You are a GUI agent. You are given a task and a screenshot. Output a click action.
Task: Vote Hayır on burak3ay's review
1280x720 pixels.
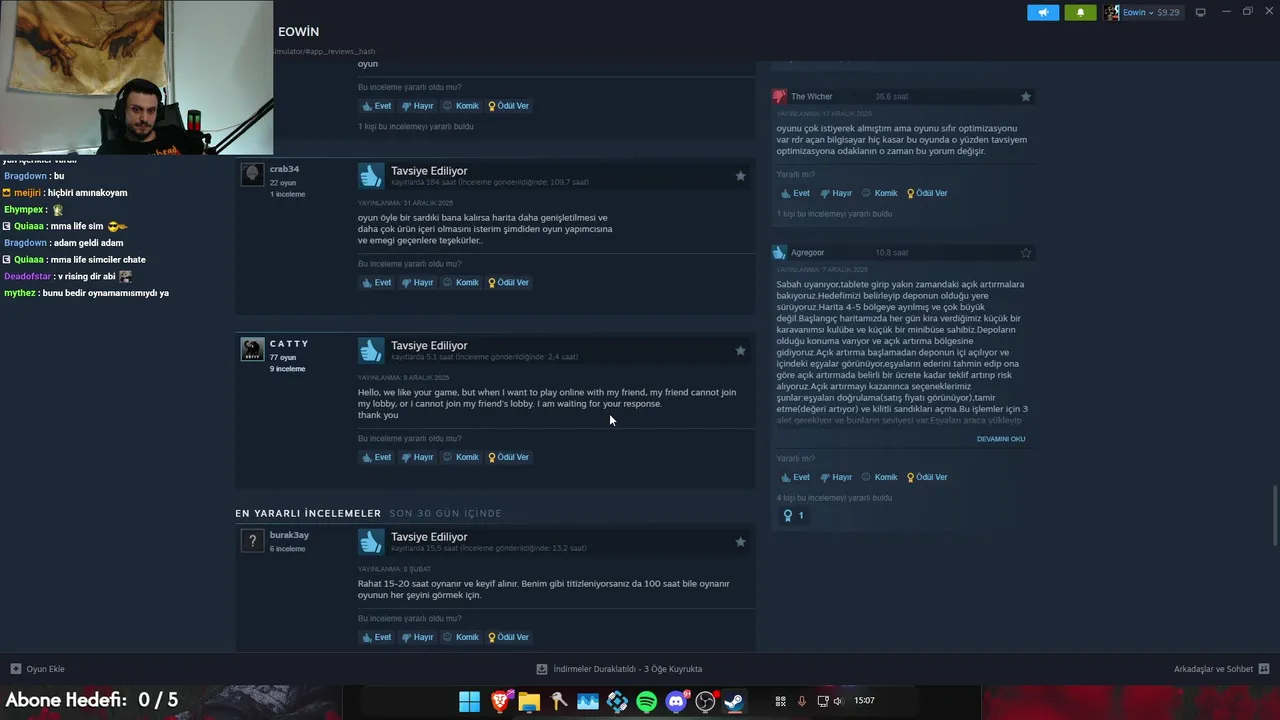(x=417, y=637)
